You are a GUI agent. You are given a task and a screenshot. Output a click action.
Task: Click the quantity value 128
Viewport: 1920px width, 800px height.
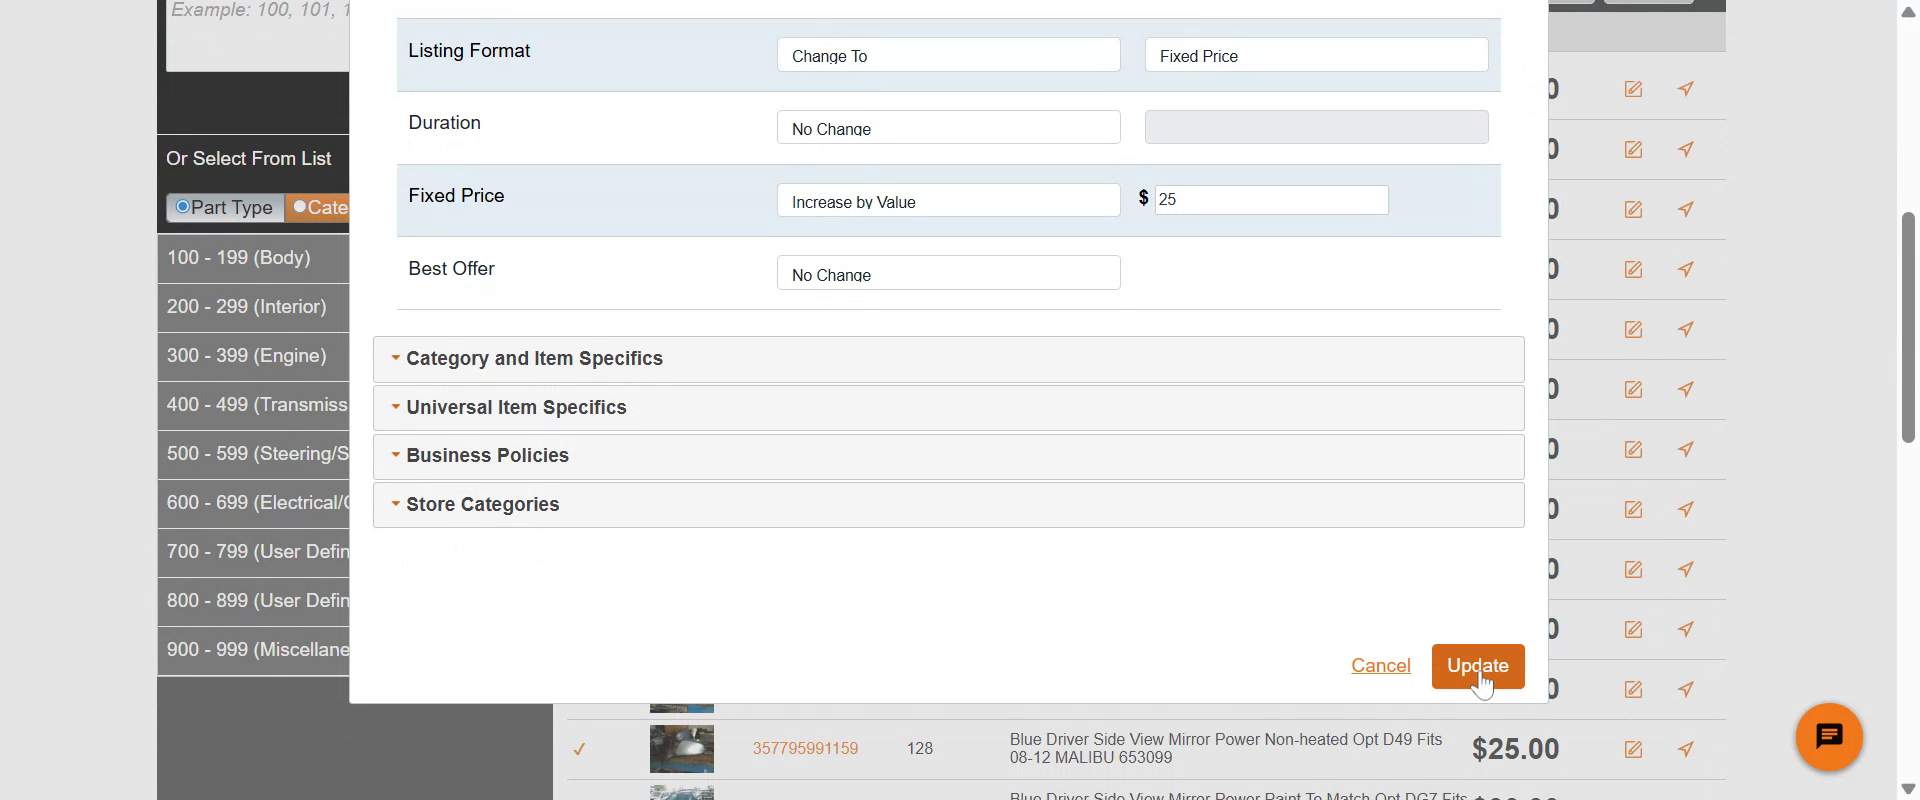[x=920, y=749]
